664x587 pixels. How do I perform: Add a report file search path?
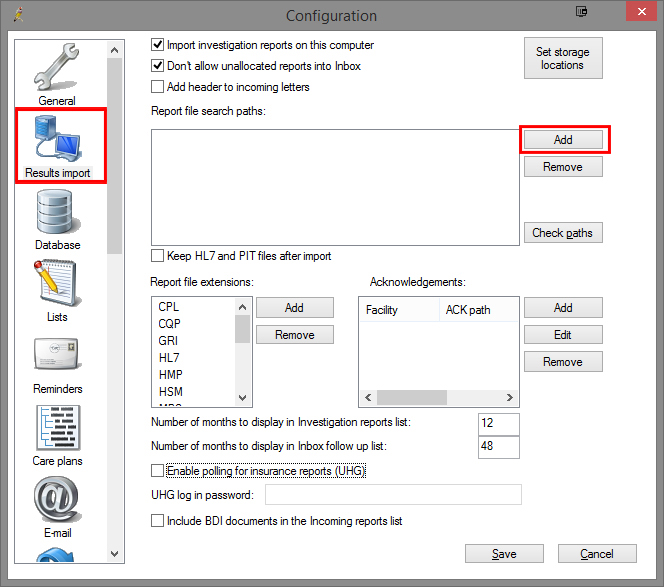coord(563,140)
